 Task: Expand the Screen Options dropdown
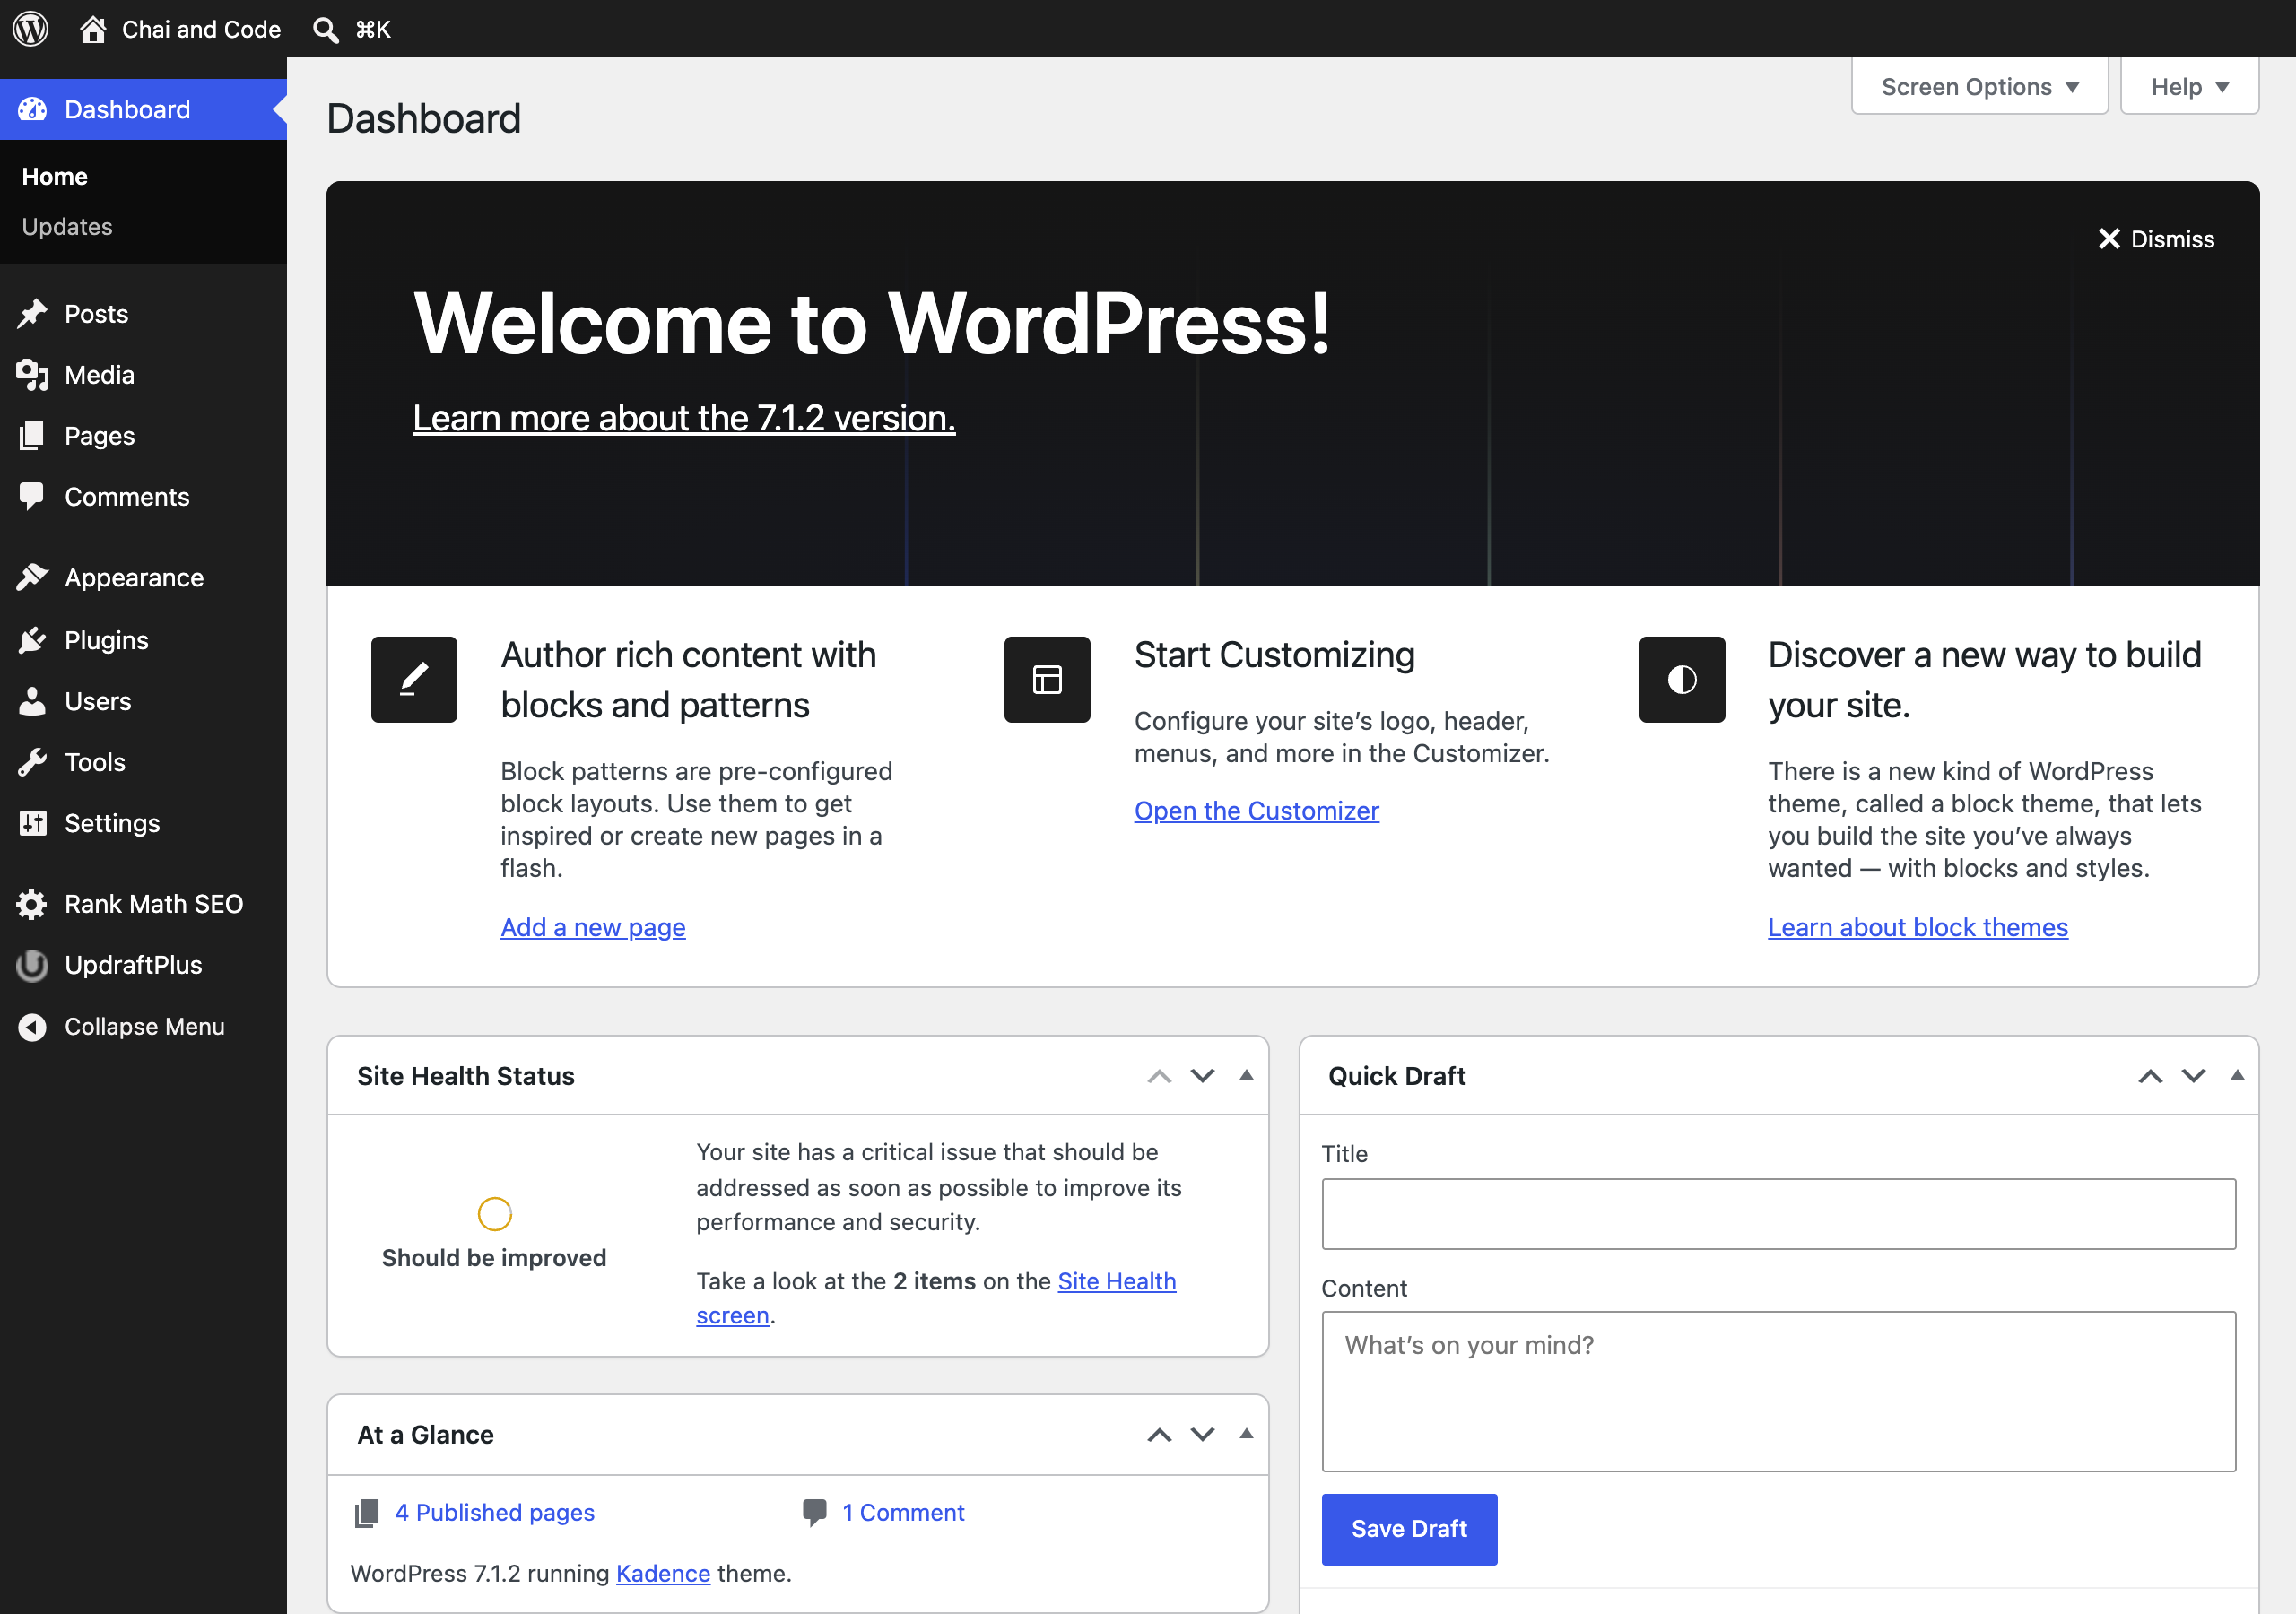1979,87
